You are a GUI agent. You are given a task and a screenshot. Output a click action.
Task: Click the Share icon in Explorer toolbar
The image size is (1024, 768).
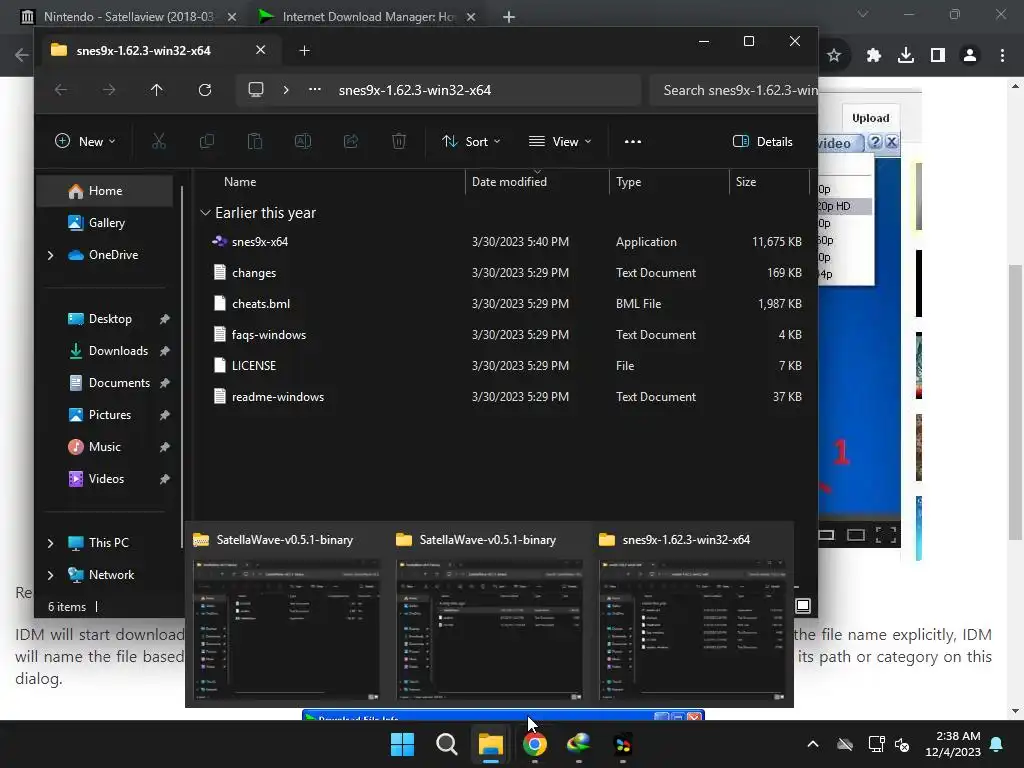pyautogui.click(x=351, y=141)
